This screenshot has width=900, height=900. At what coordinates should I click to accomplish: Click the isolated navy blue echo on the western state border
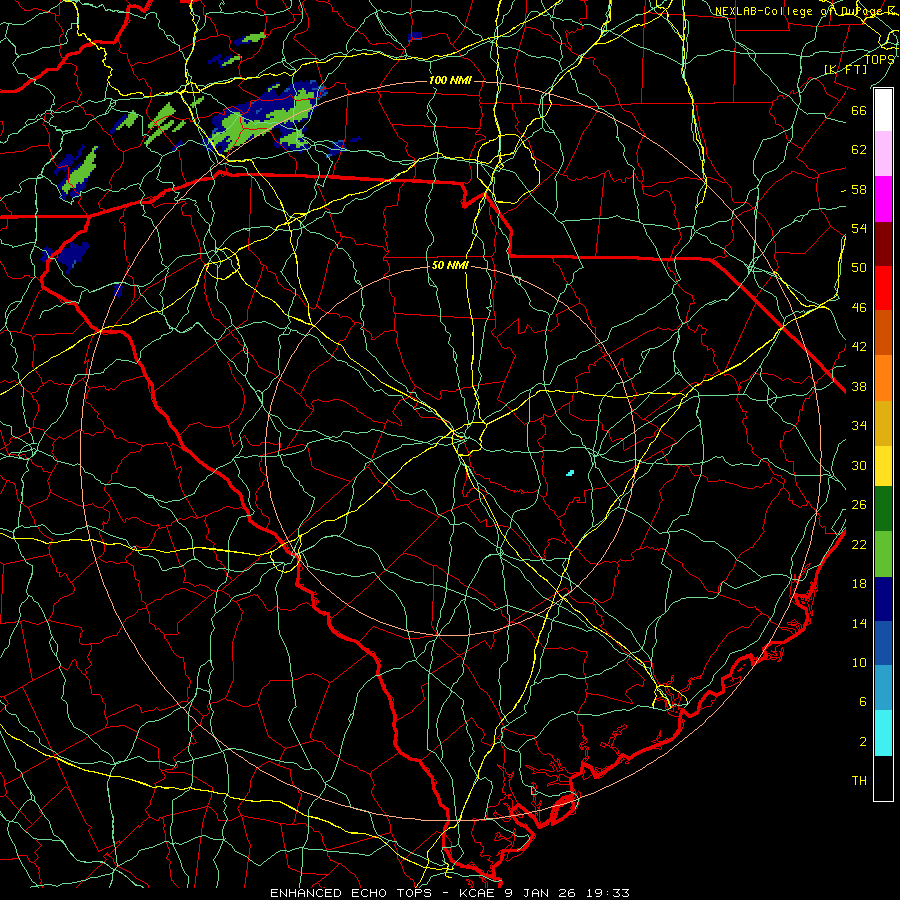[68, 255]
